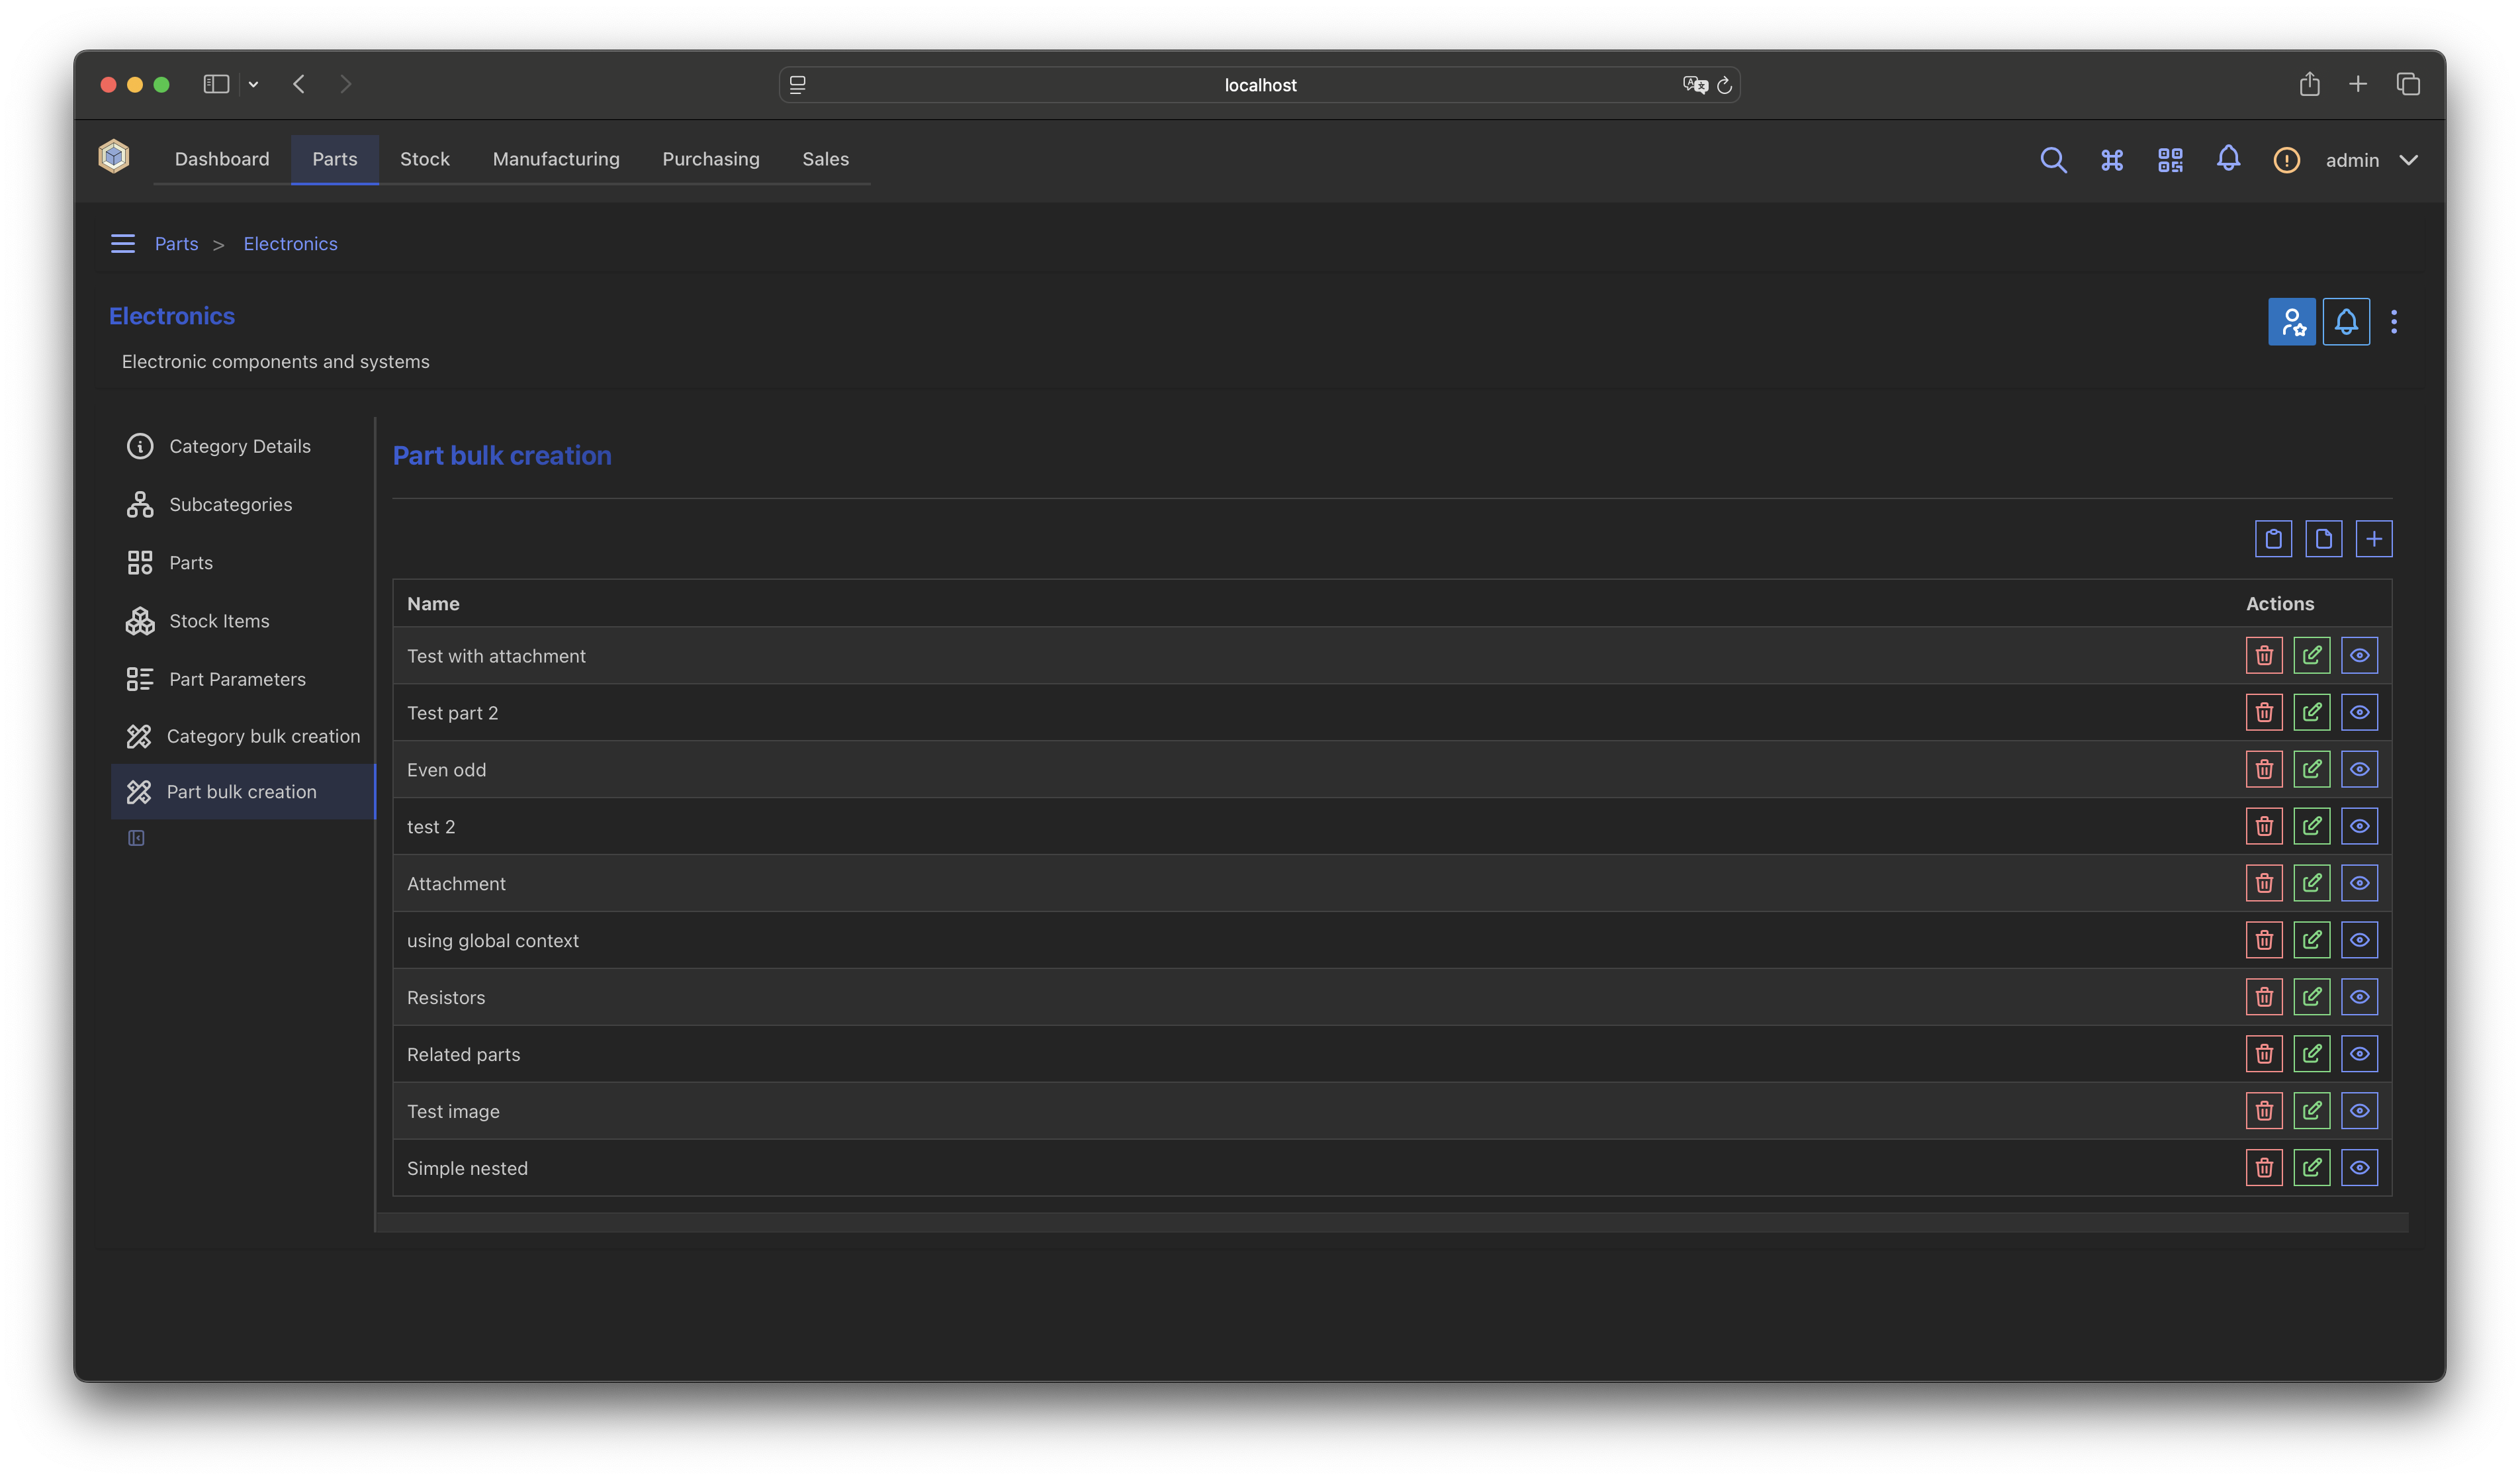Screen dimensions: 2520x1480
Task: Open the spotlight command icon
Action: tap(2111, 160)
